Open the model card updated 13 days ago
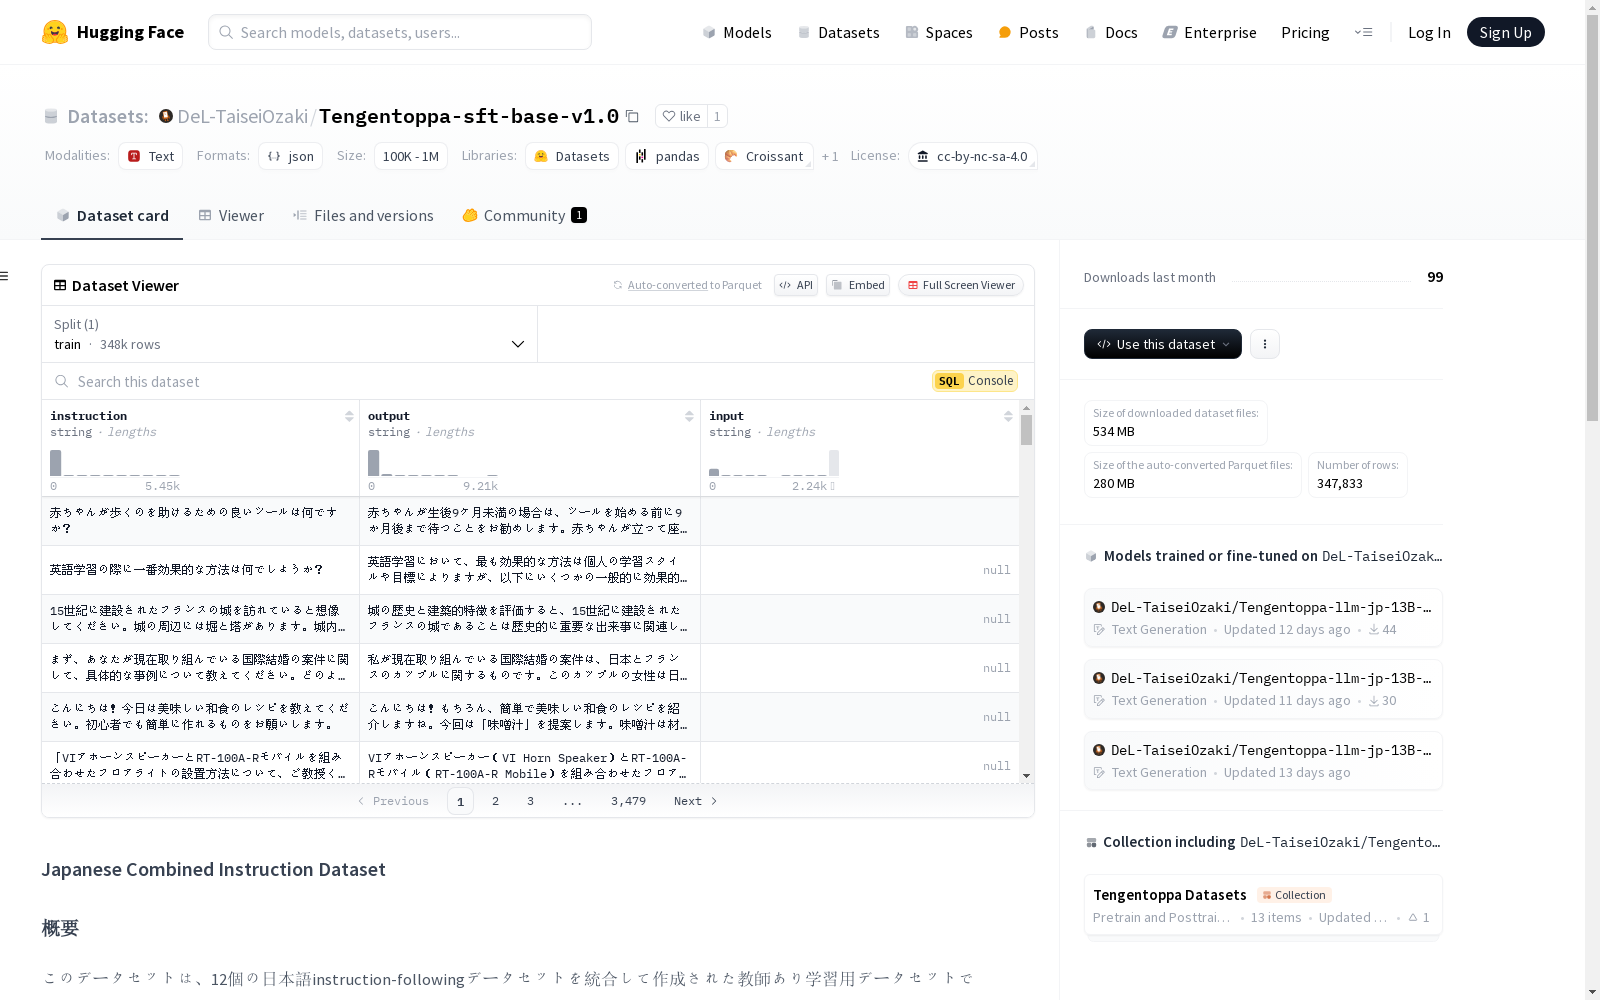The width and height of the screenshot is (1600, 1000). tap(1263, 761)
